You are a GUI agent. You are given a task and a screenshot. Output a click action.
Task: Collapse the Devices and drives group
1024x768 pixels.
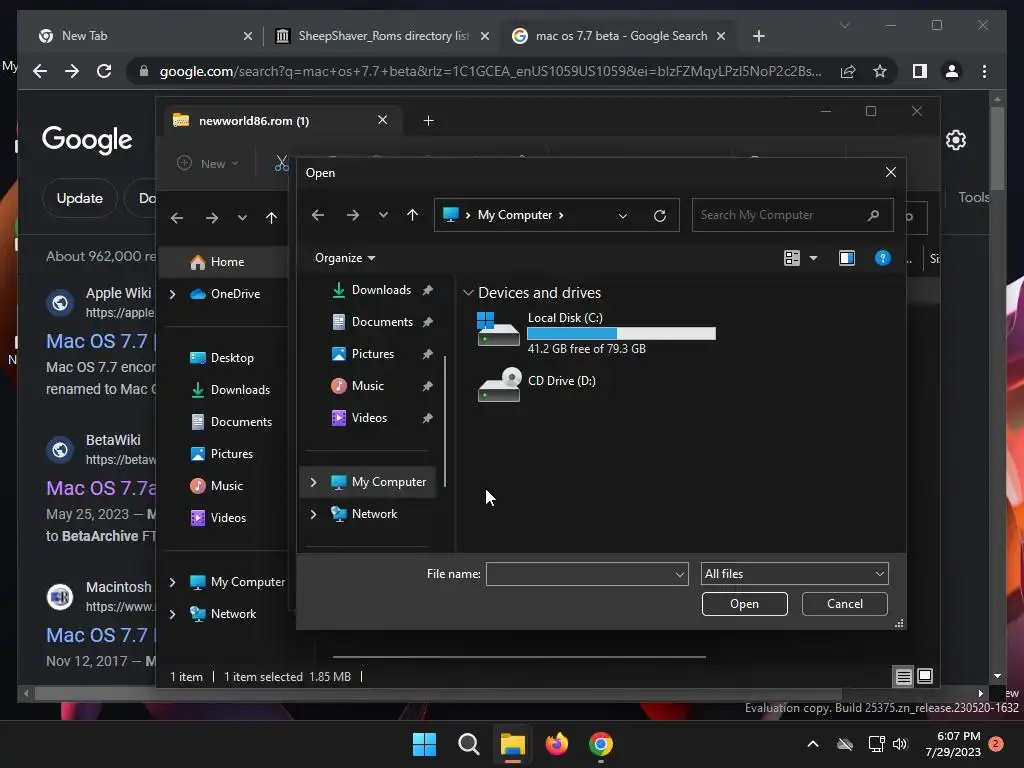pos(468,293)
